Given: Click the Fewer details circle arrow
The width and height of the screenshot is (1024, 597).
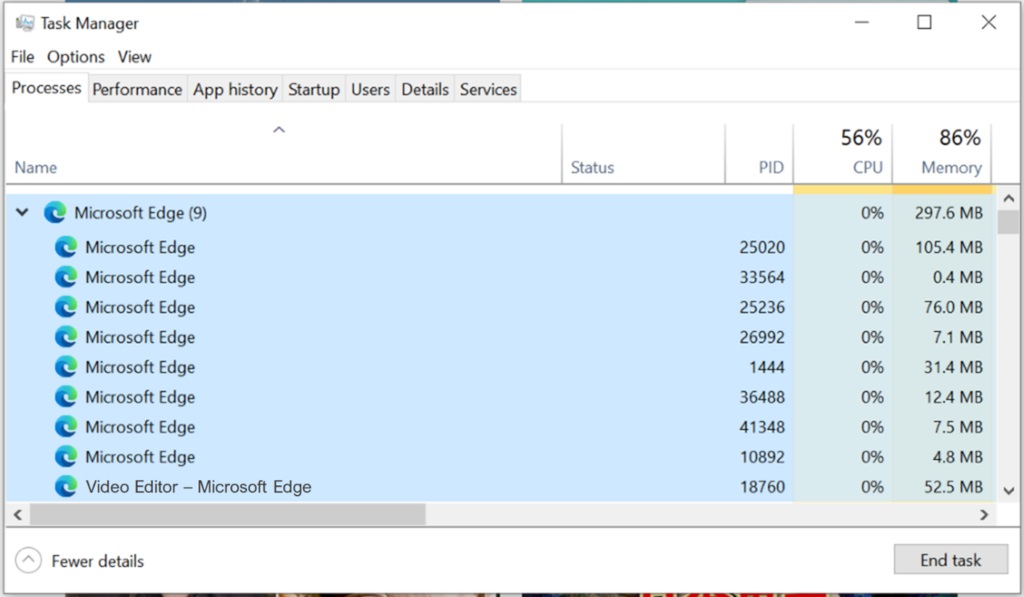Looking at the screenshot, I should [28, 560].
